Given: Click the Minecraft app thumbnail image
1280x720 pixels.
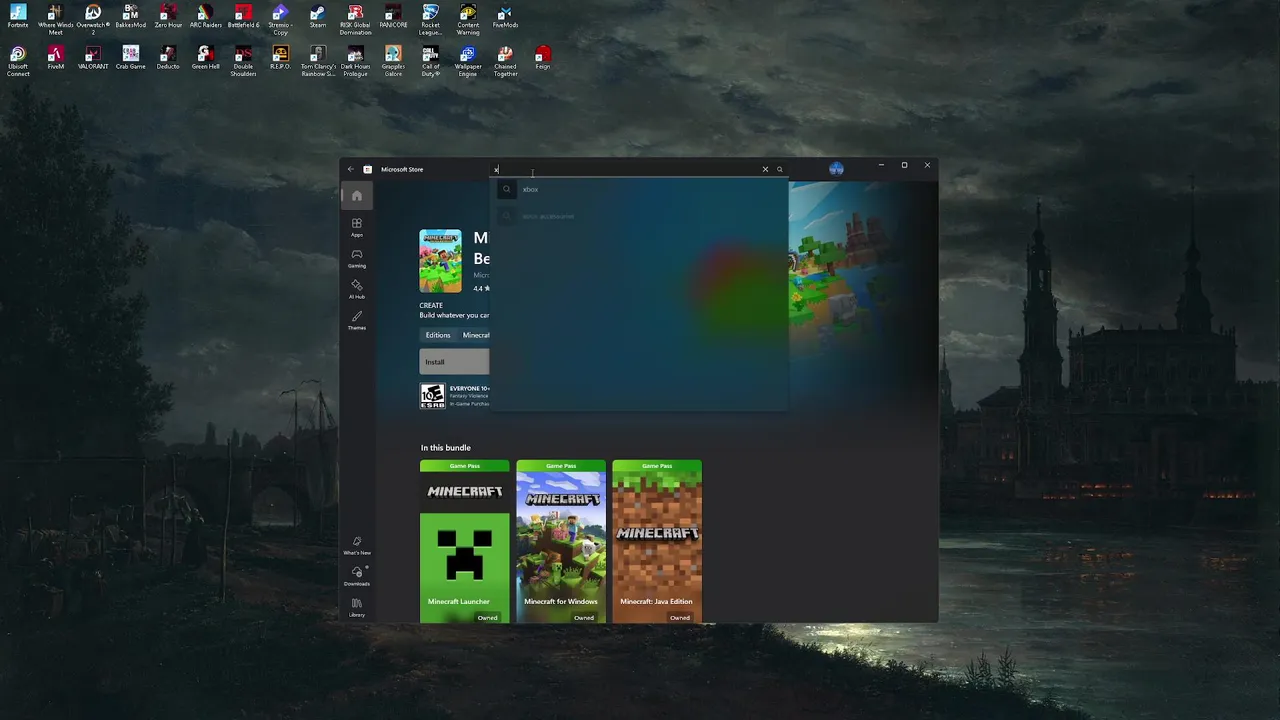Looking at the screenshot, I should tap(441, 261).
